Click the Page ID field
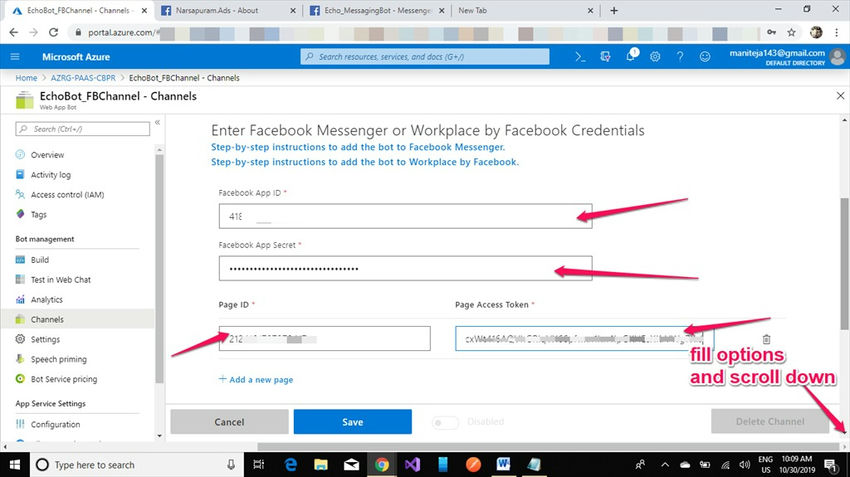 [325, 339]
